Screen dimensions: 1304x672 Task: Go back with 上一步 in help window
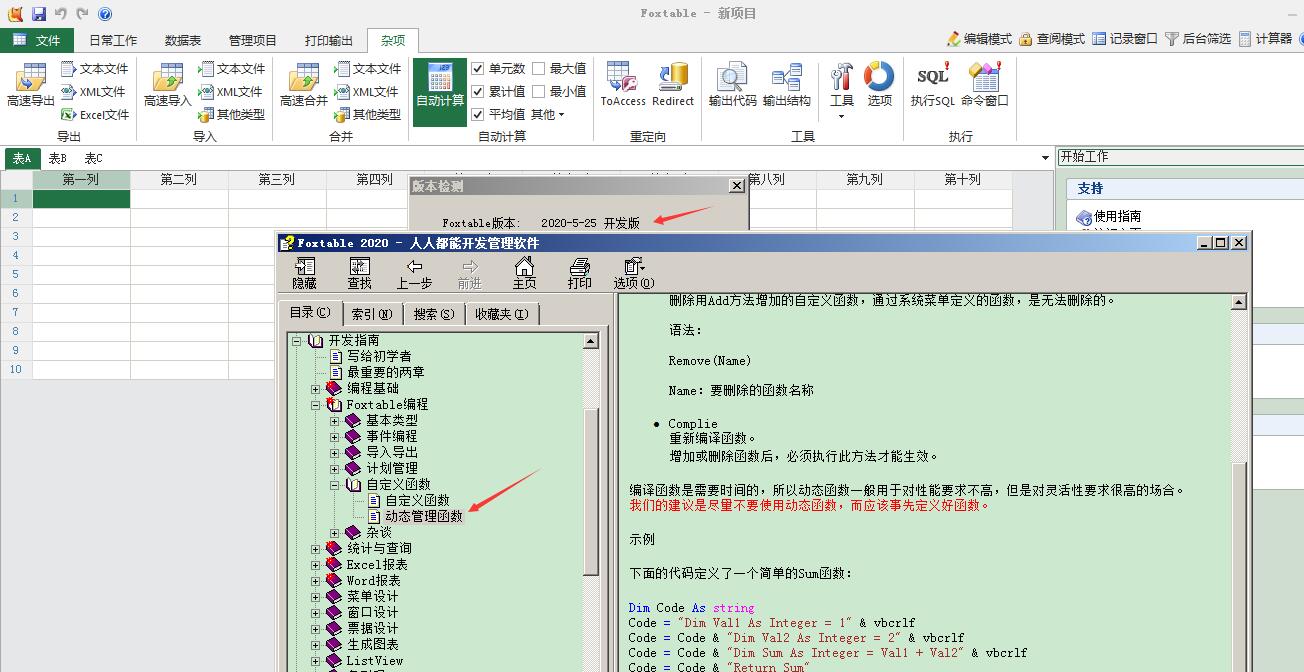414,274
